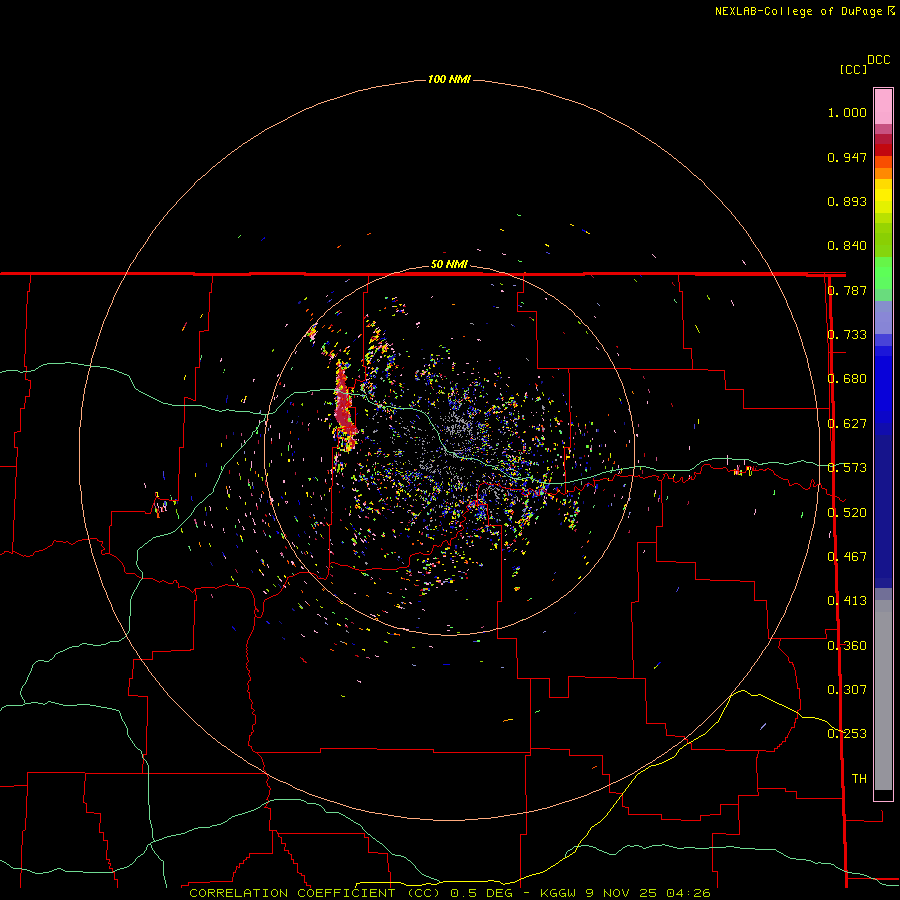
Task: Click the large magenta-red echo cluster west of radar
Action: tap(344, 406)
